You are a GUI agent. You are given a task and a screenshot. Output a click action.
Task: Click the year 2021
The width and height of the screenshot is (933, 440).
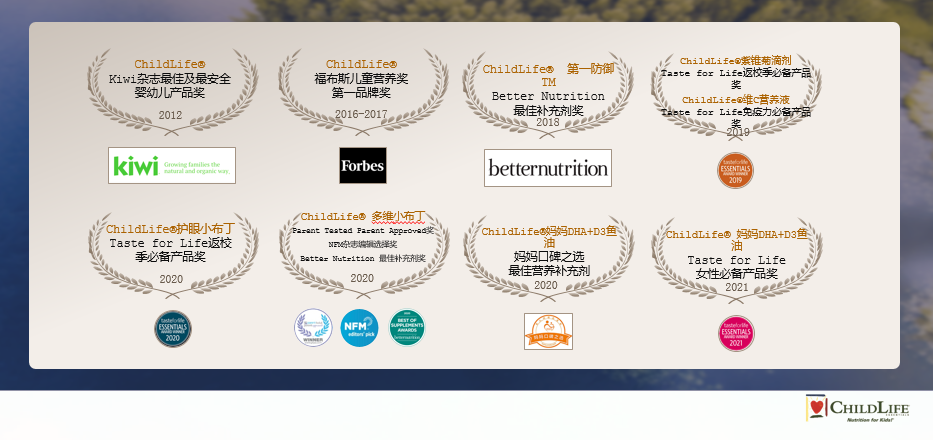[737, 287]
